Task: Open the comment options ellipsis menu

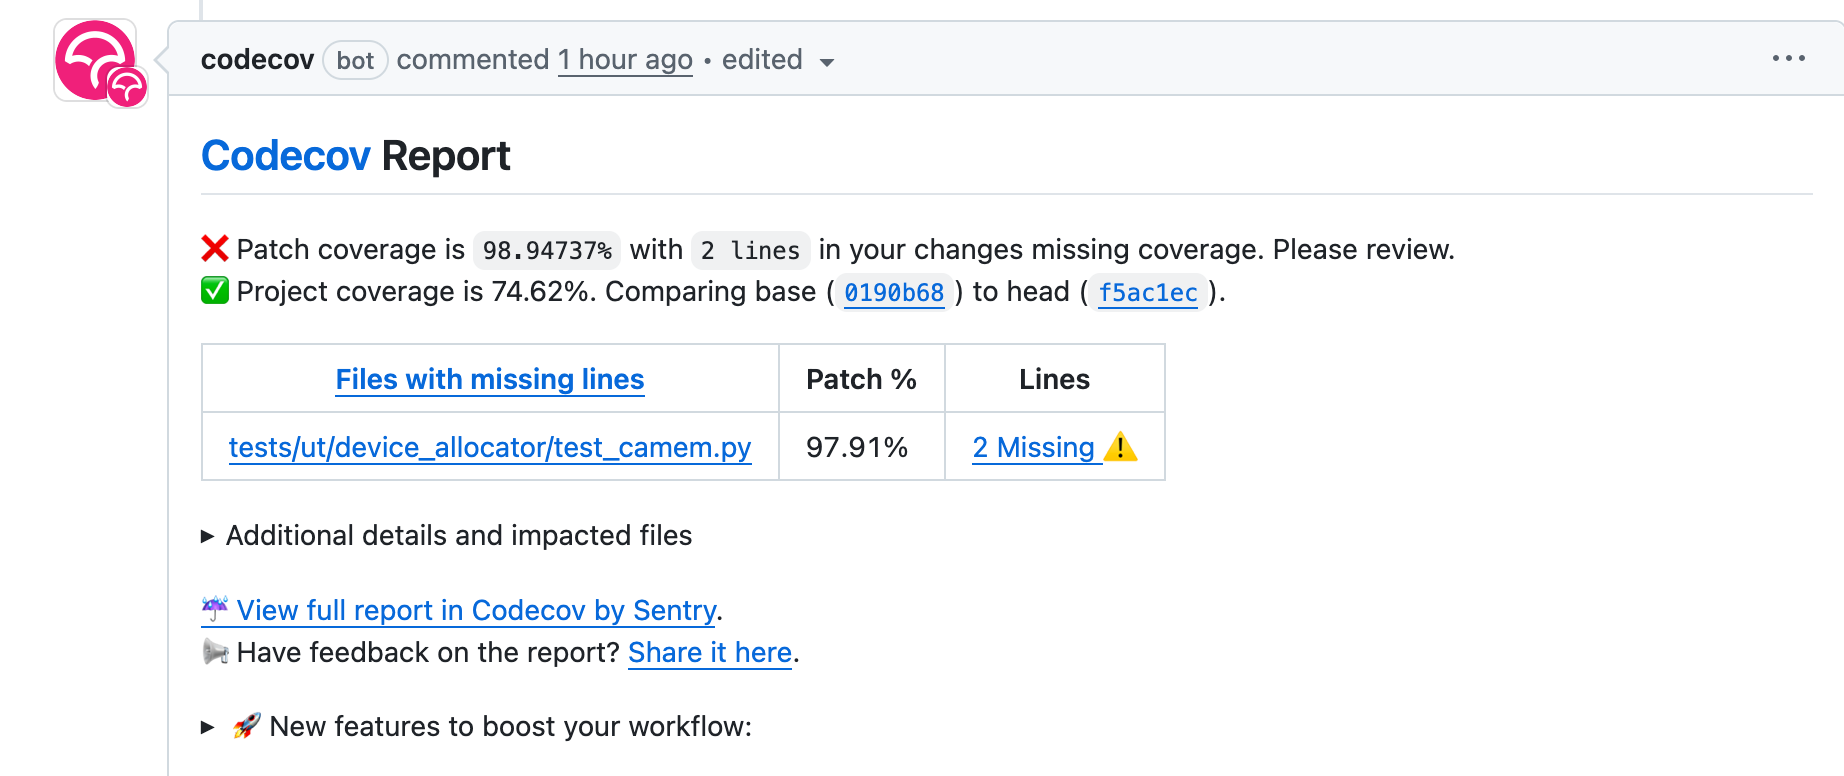Action: point(1788,59)
